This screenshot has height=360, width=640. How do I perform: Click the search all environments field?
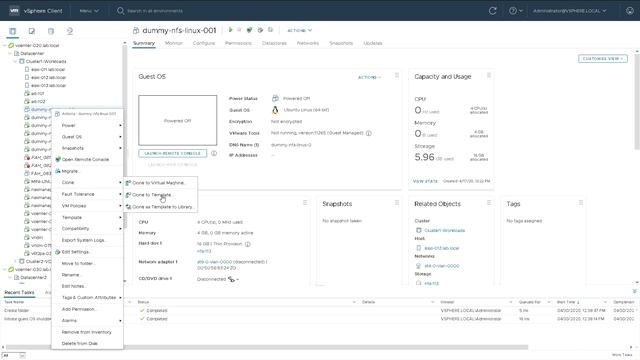tap(155, 11)
